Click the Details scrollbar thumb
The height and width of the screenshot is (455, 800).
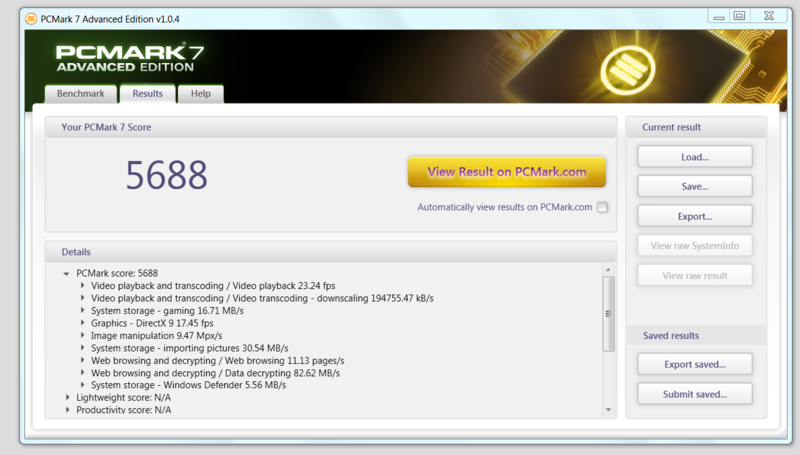click(x=608, y=314)
